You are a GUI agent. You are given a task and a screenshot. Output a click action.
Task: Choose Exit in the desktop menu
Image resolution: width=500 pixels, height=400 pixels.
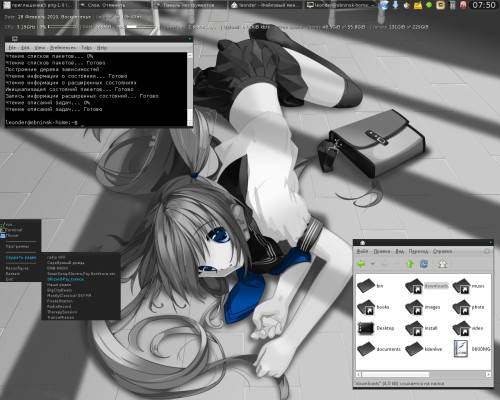pos(9,279)
